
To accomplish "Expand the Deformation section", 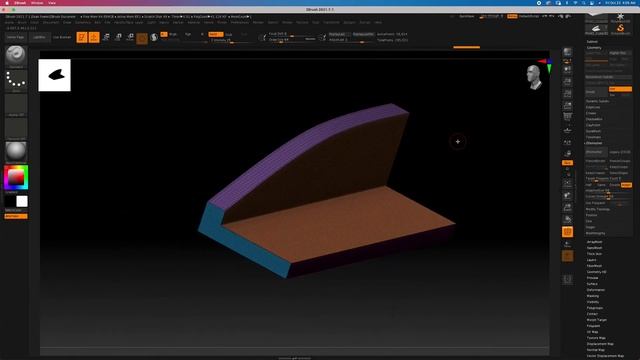I will click(596, 290).
